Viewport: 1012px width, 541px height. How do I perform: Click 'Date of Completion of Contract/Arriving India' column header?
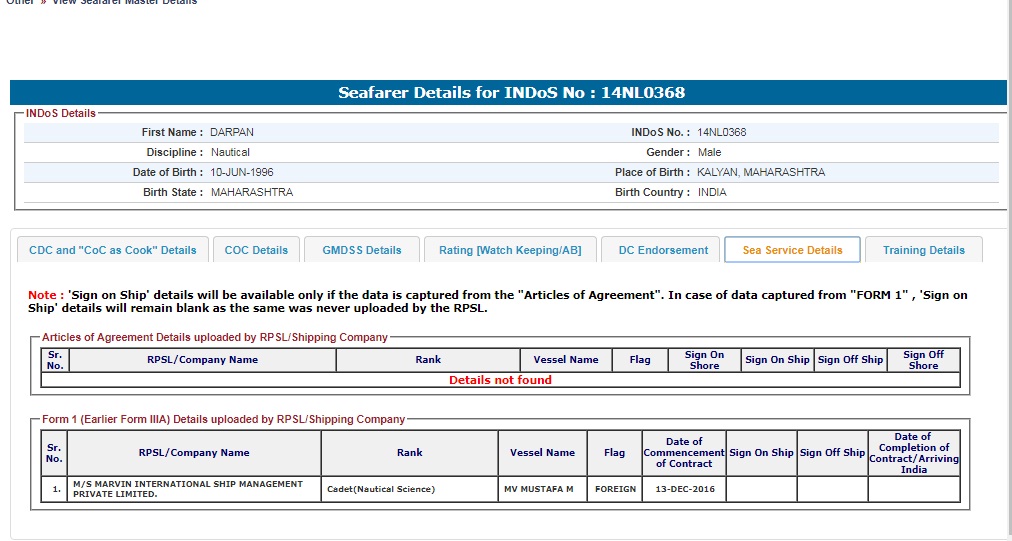click(912, 453)
